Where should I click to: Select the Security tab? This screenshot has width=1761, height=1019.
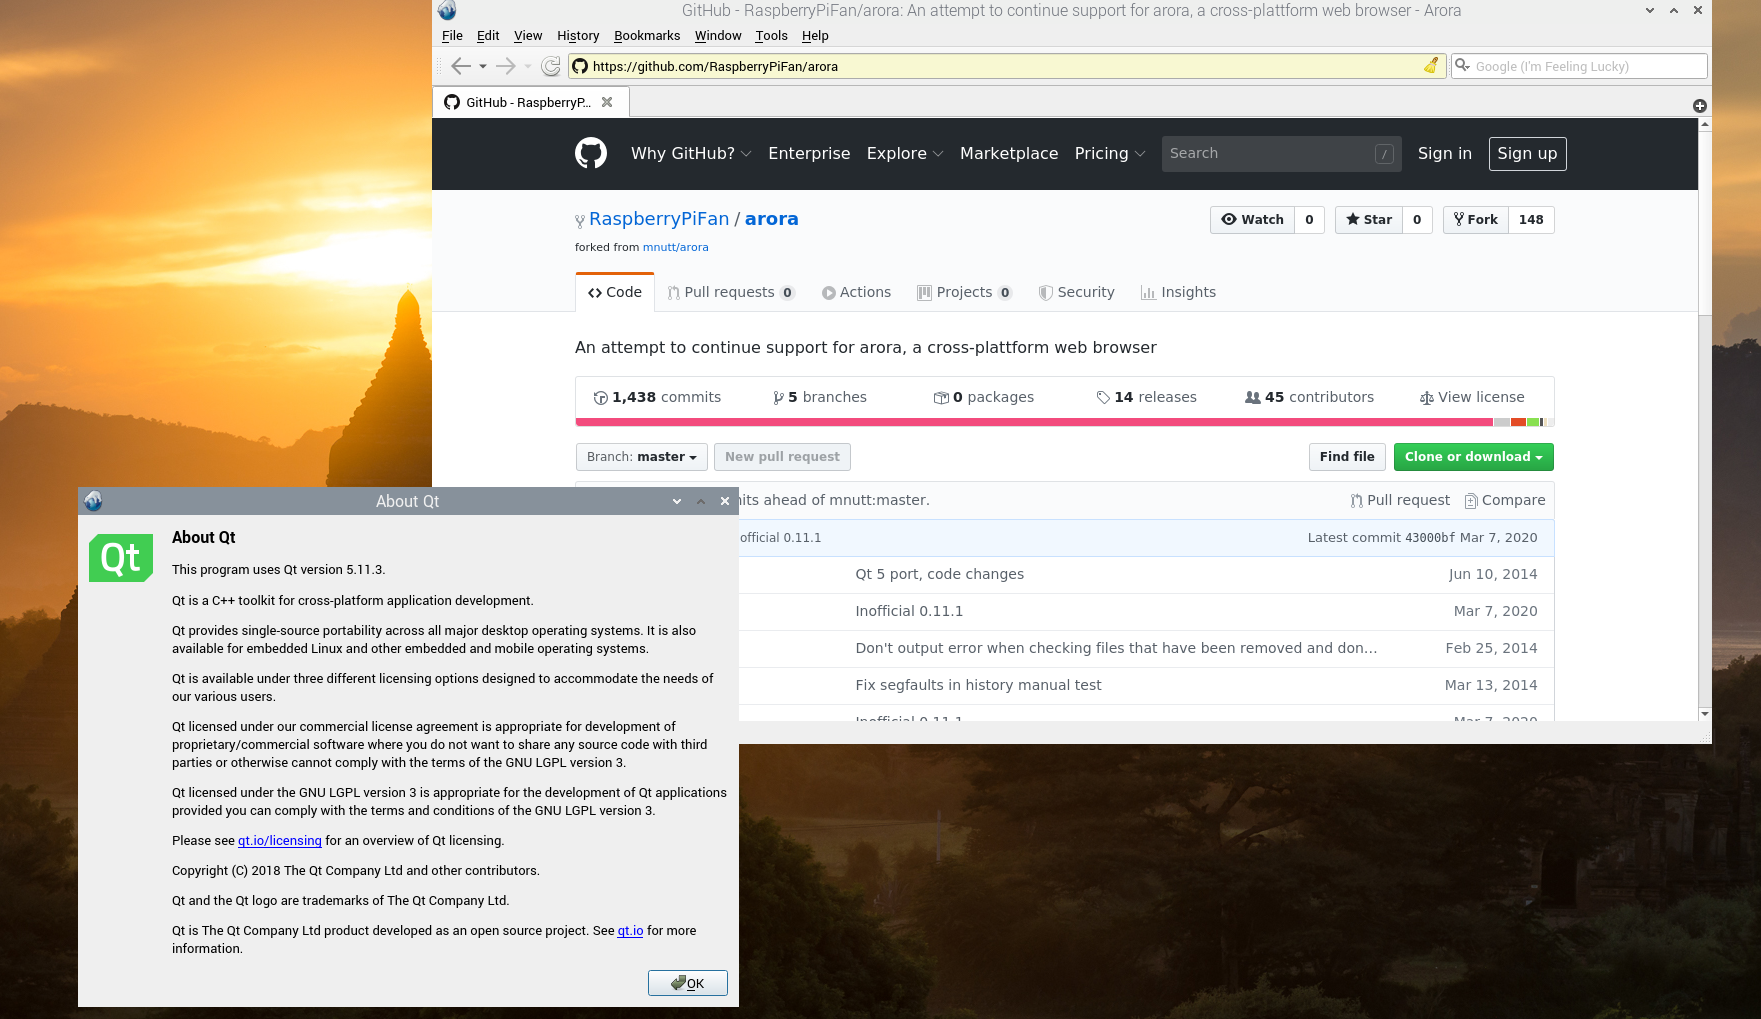[1076, 292]
